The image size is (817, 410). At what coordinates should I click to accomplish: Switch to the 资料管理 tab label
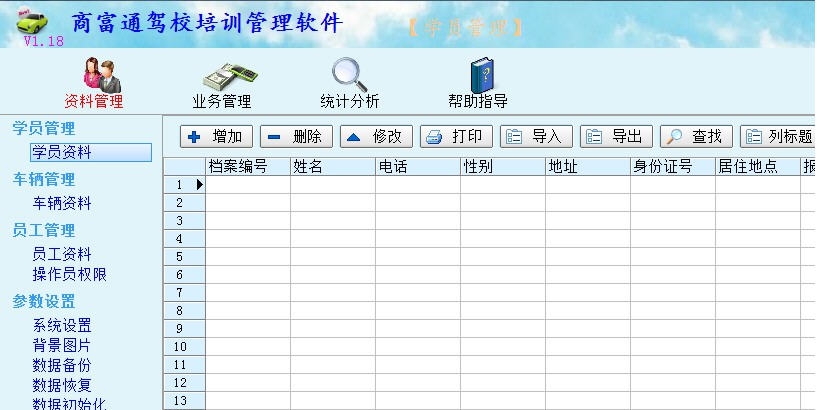[x=94, y=101]
